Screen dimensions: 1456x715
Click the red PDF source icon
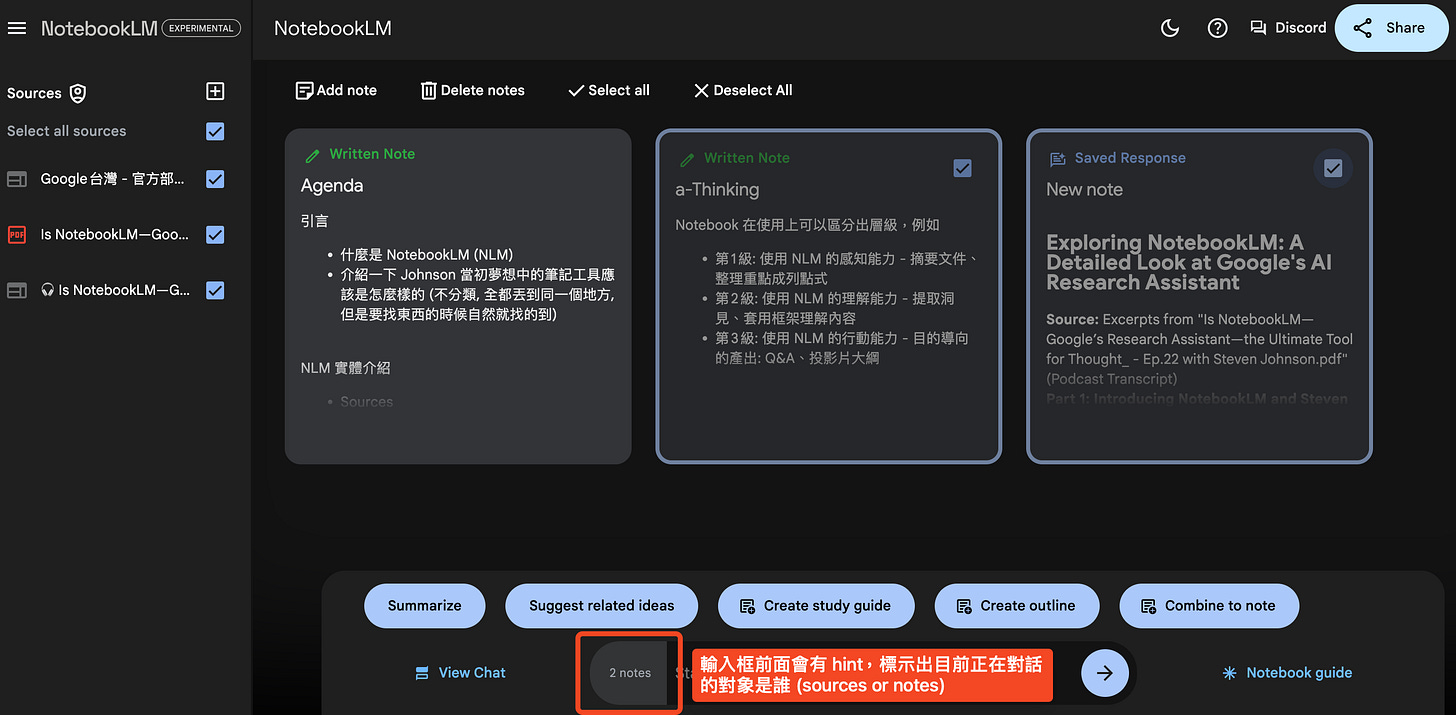16,235
